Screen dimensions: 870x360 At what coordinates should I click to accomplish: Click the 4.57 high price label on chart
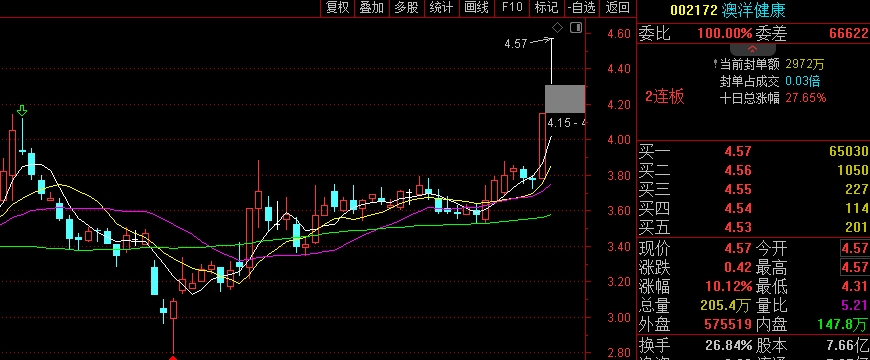[x=515, y=43]
